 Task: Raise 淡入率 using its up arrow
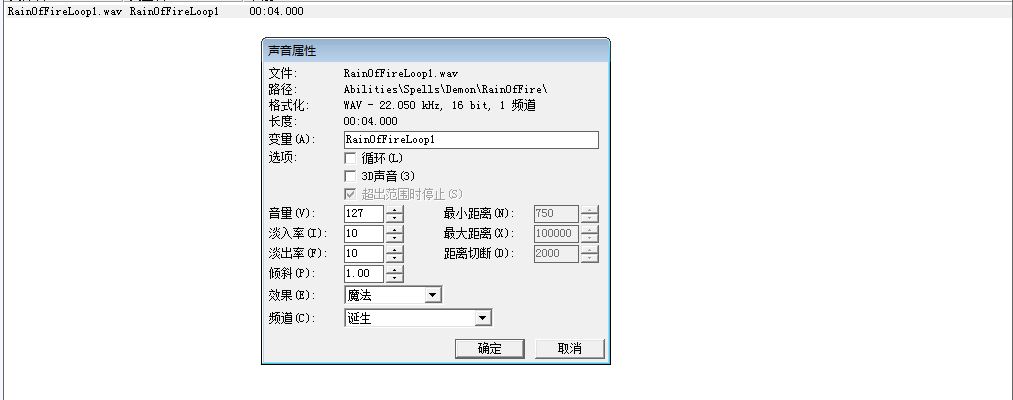coord(395,229)
